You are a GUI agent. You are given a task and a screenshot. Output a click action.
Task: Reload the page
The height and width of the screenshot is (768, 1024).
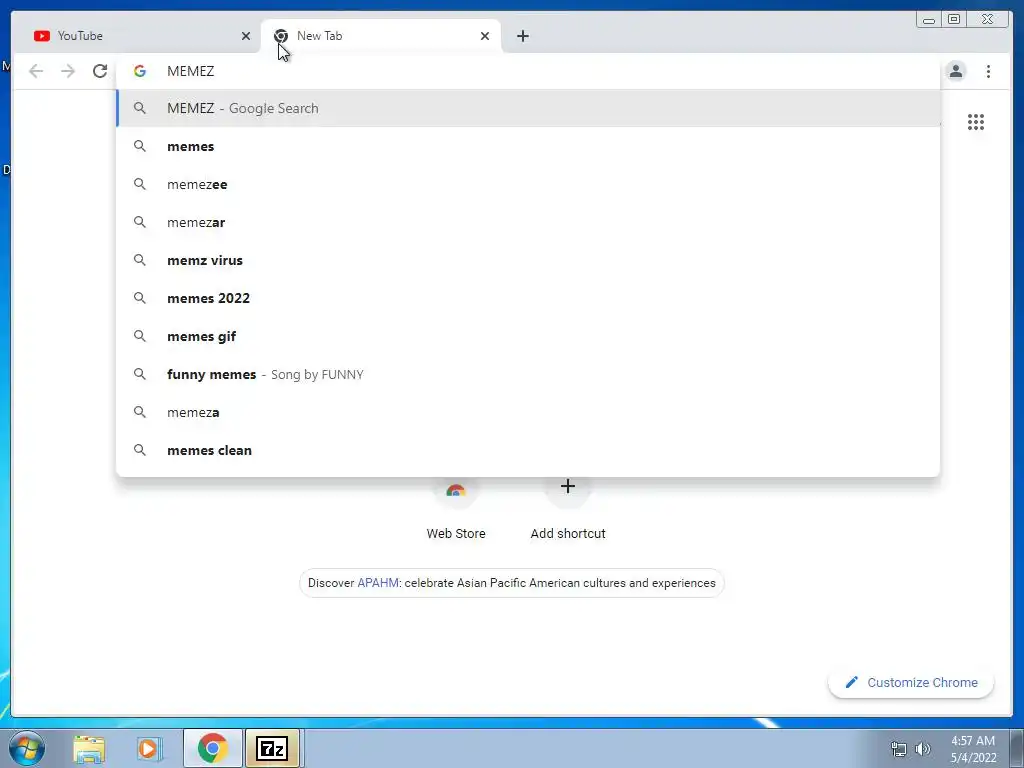(x=99, y=71)
